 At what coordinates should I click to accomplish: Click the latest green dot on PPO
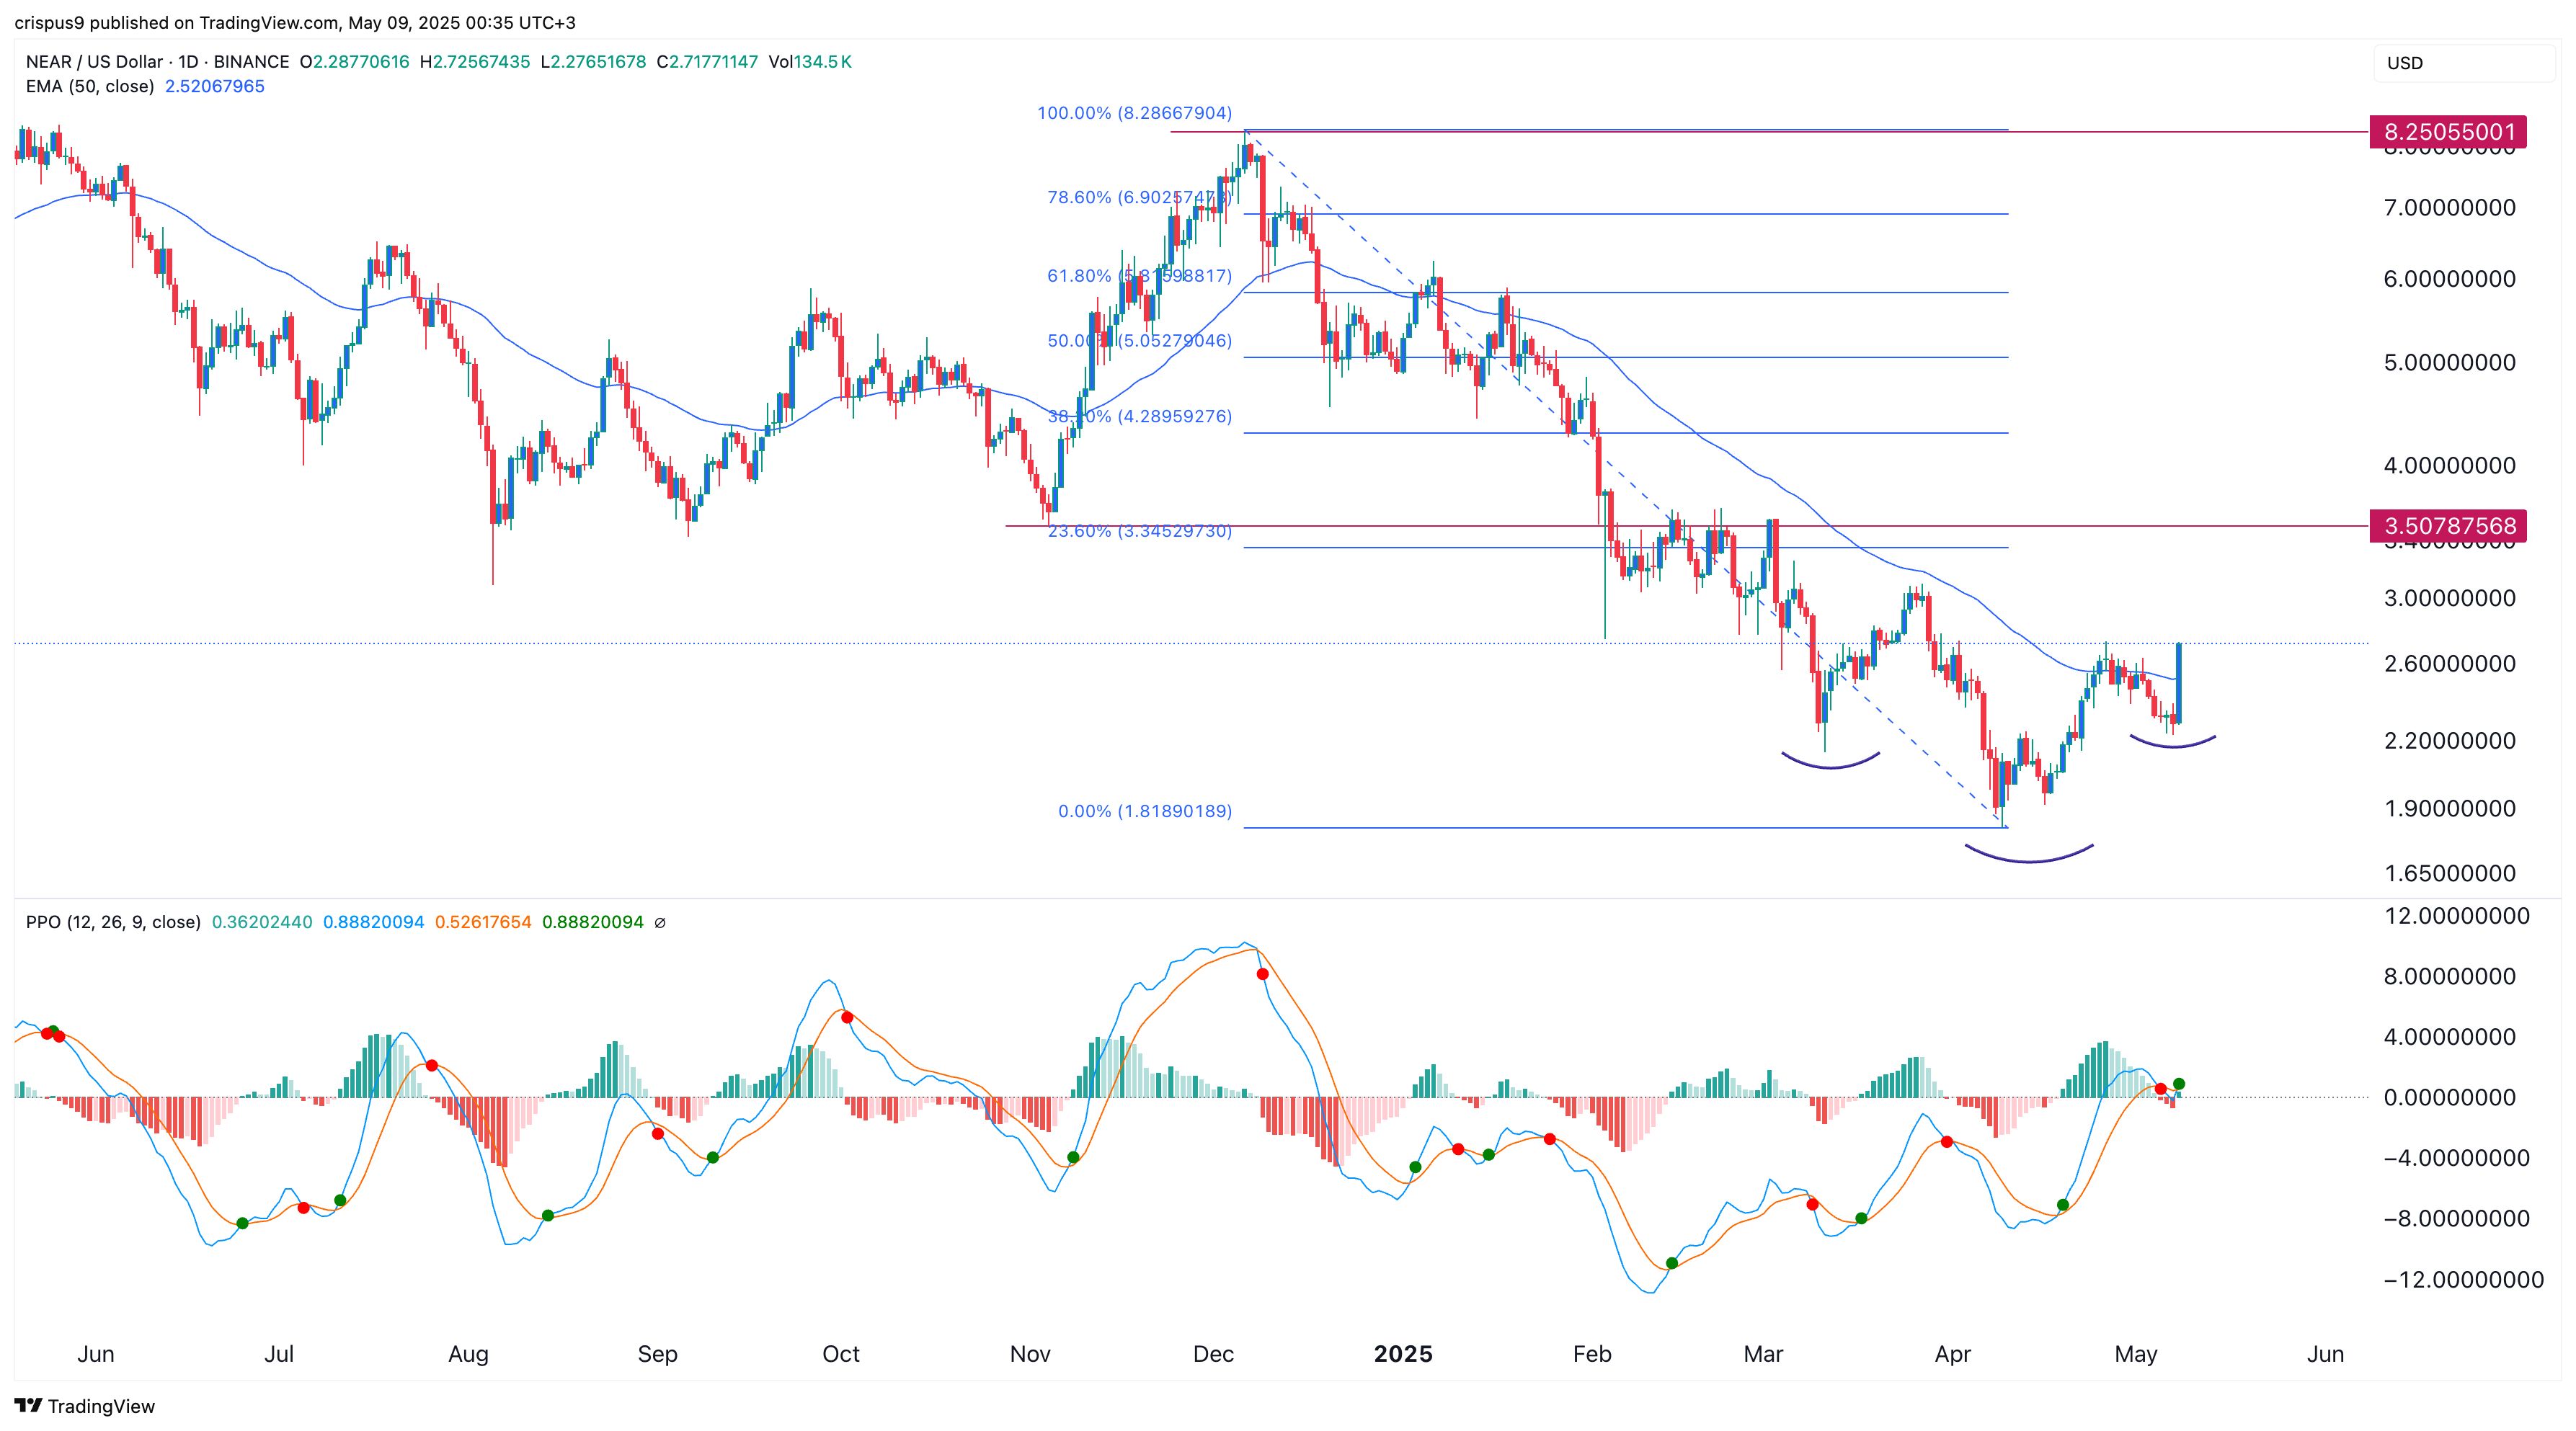2179,1084
